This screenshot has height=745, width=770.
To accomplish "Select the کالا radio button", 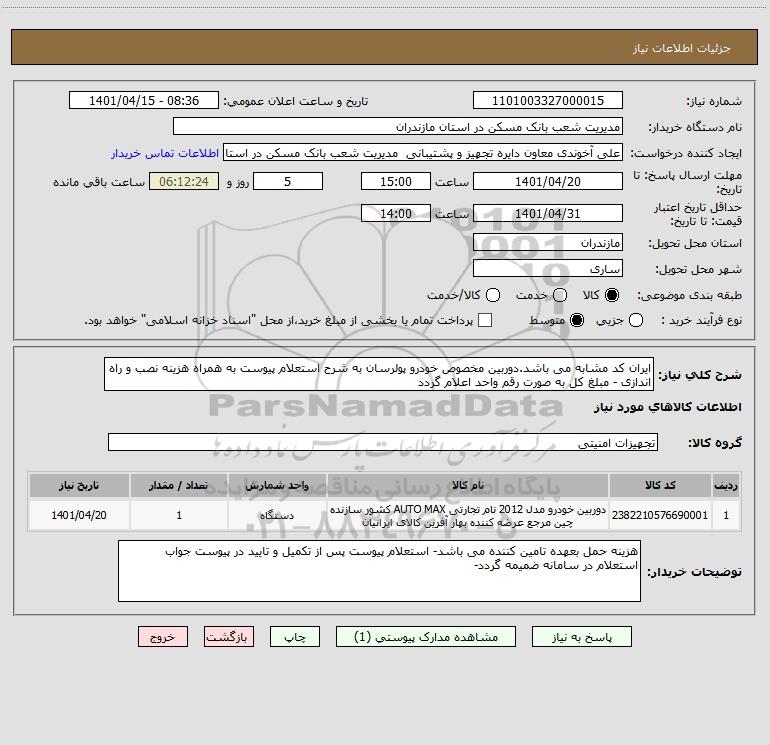I will coord(612,295).
